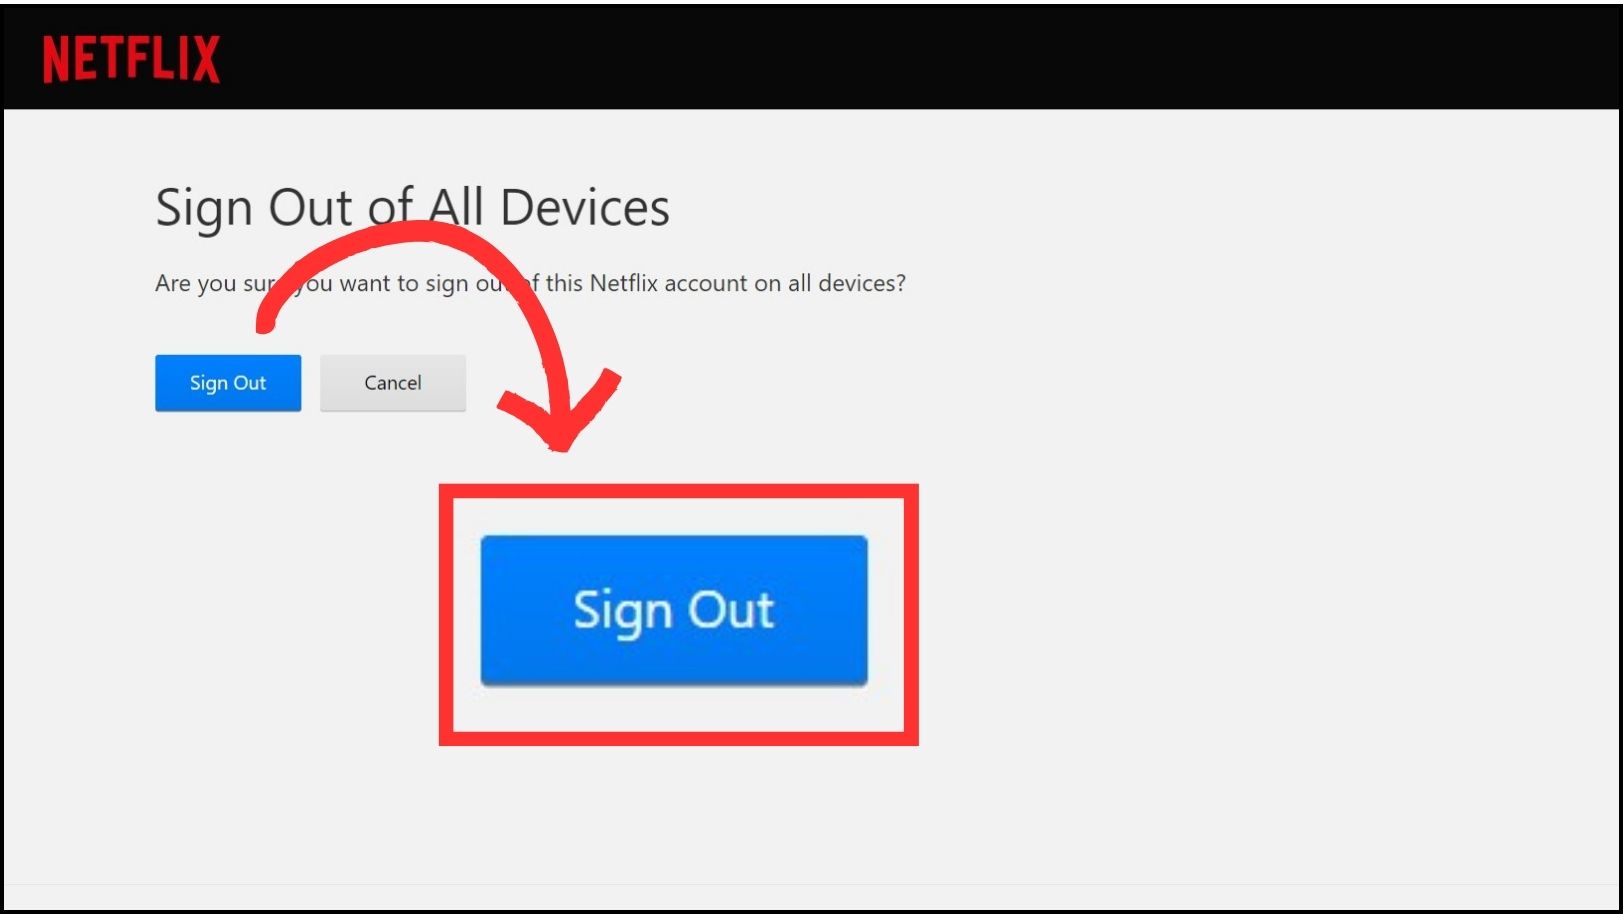
Task: Click the empty black header bar area
Action: point(900,58)
